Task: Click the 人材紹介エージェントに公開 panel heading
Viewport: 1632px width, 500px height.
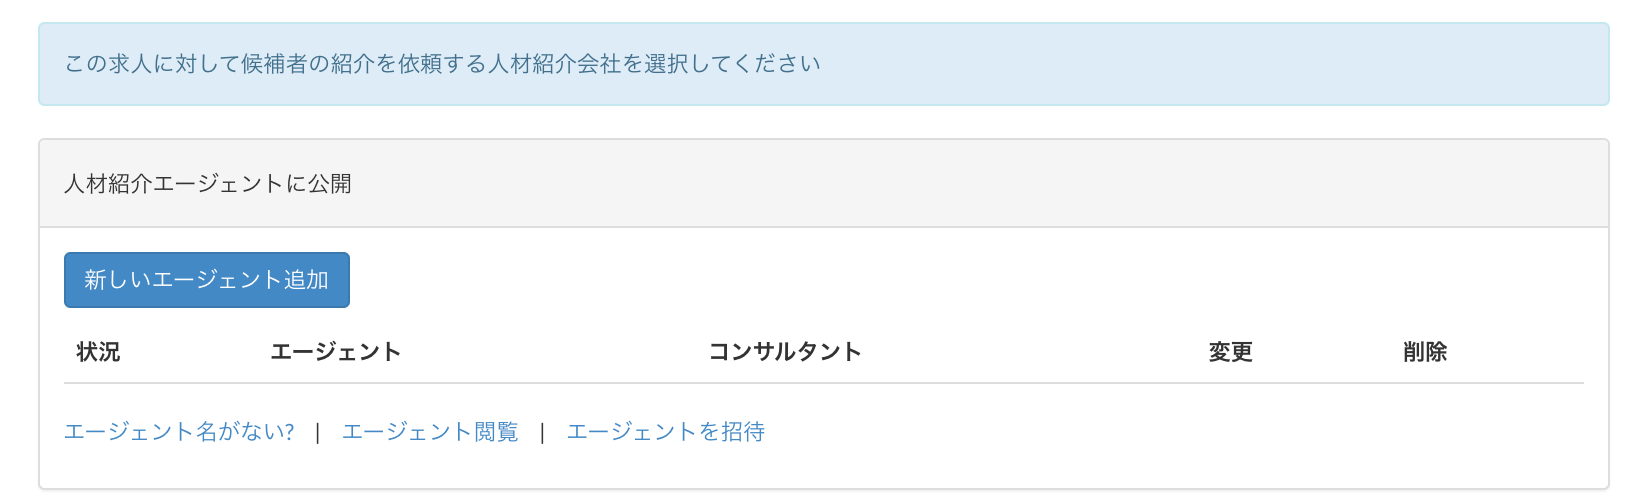Action: coord(208,184)
